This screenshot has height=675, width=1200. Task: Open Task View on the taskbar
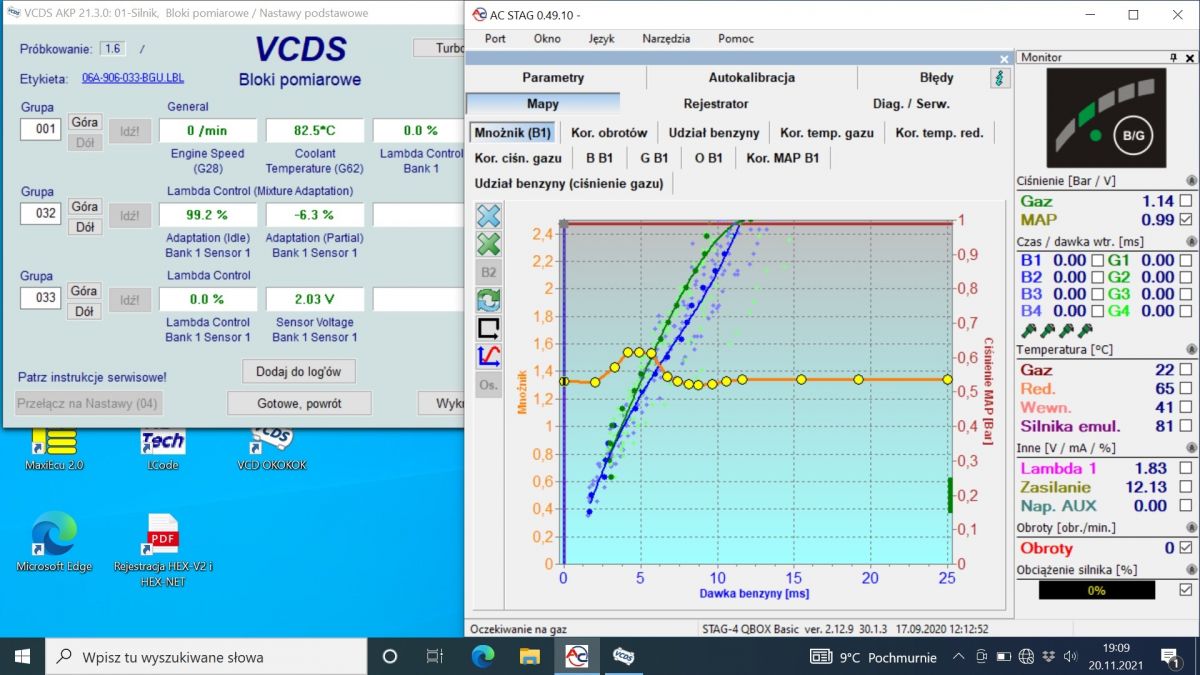(435, 656)
